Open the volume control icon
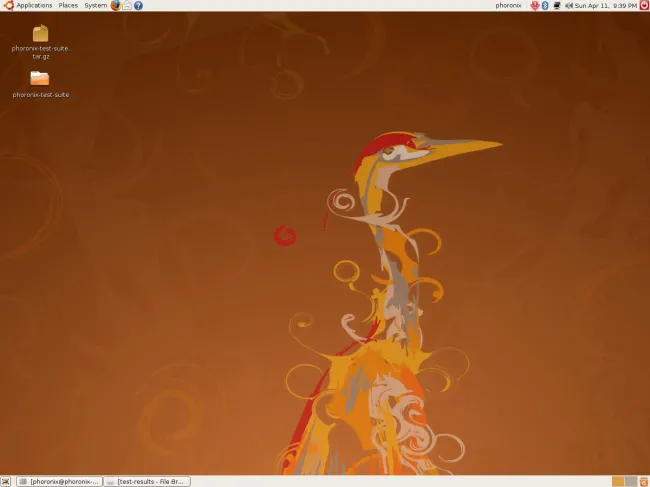The image size is (650, 487). 569,5
